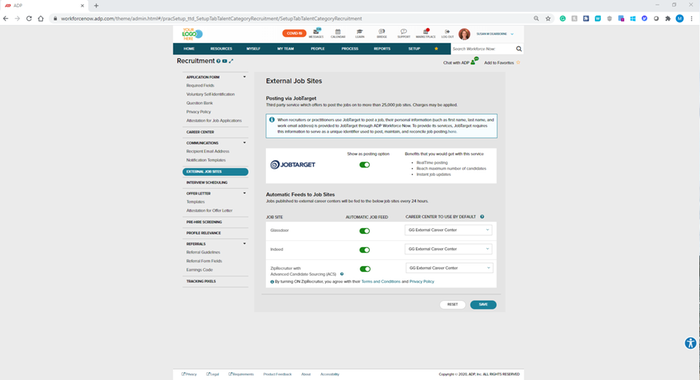Image resolution: width=700 pixels, height=380 pixels.
Task: Open Question Bank in sidebar
Action: (x=199, y=103)
